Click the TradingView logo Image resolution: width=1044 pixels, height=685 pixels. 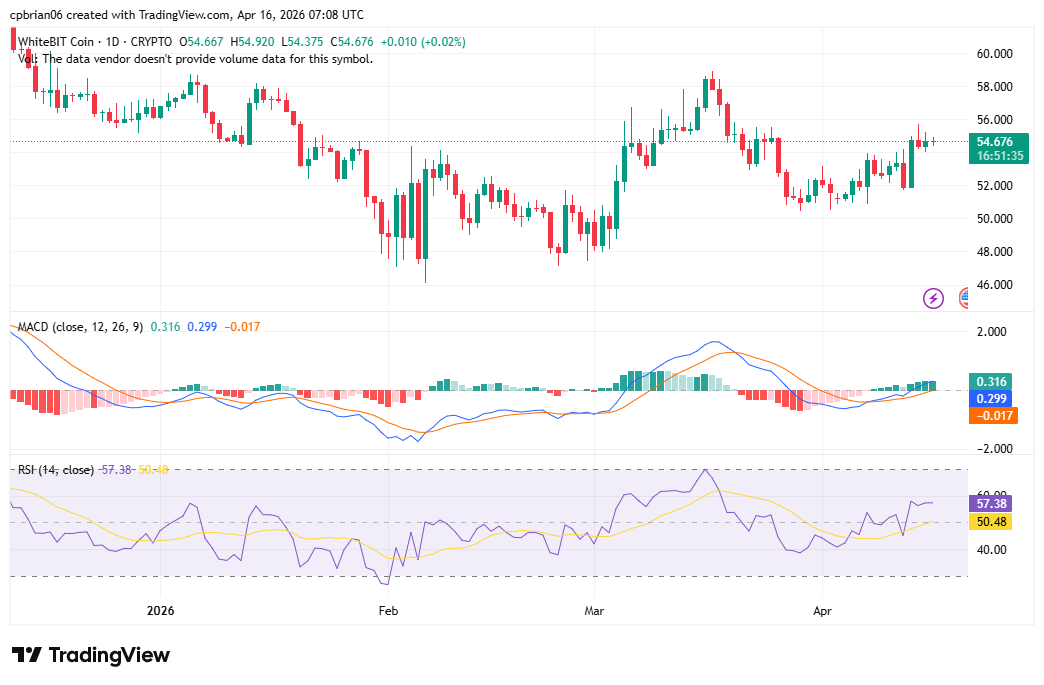pos(27,656)
